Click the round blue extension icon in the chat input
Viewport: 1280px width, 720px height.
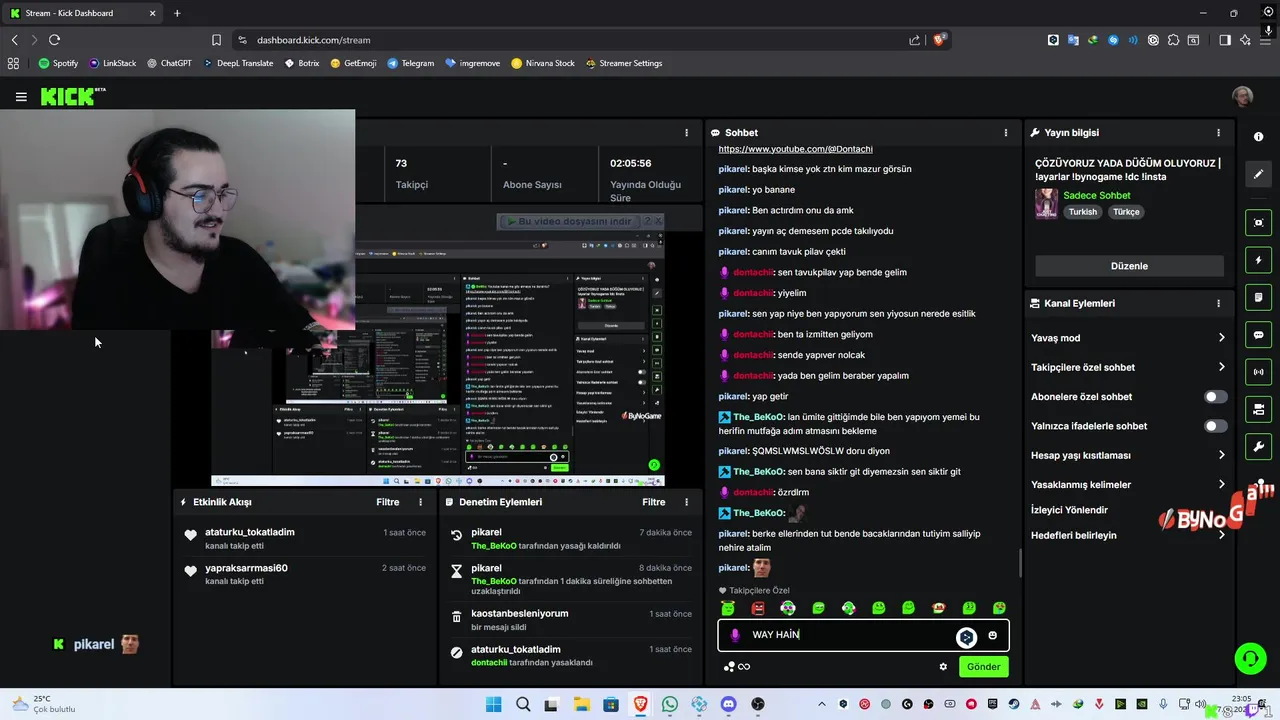point(966,637)
